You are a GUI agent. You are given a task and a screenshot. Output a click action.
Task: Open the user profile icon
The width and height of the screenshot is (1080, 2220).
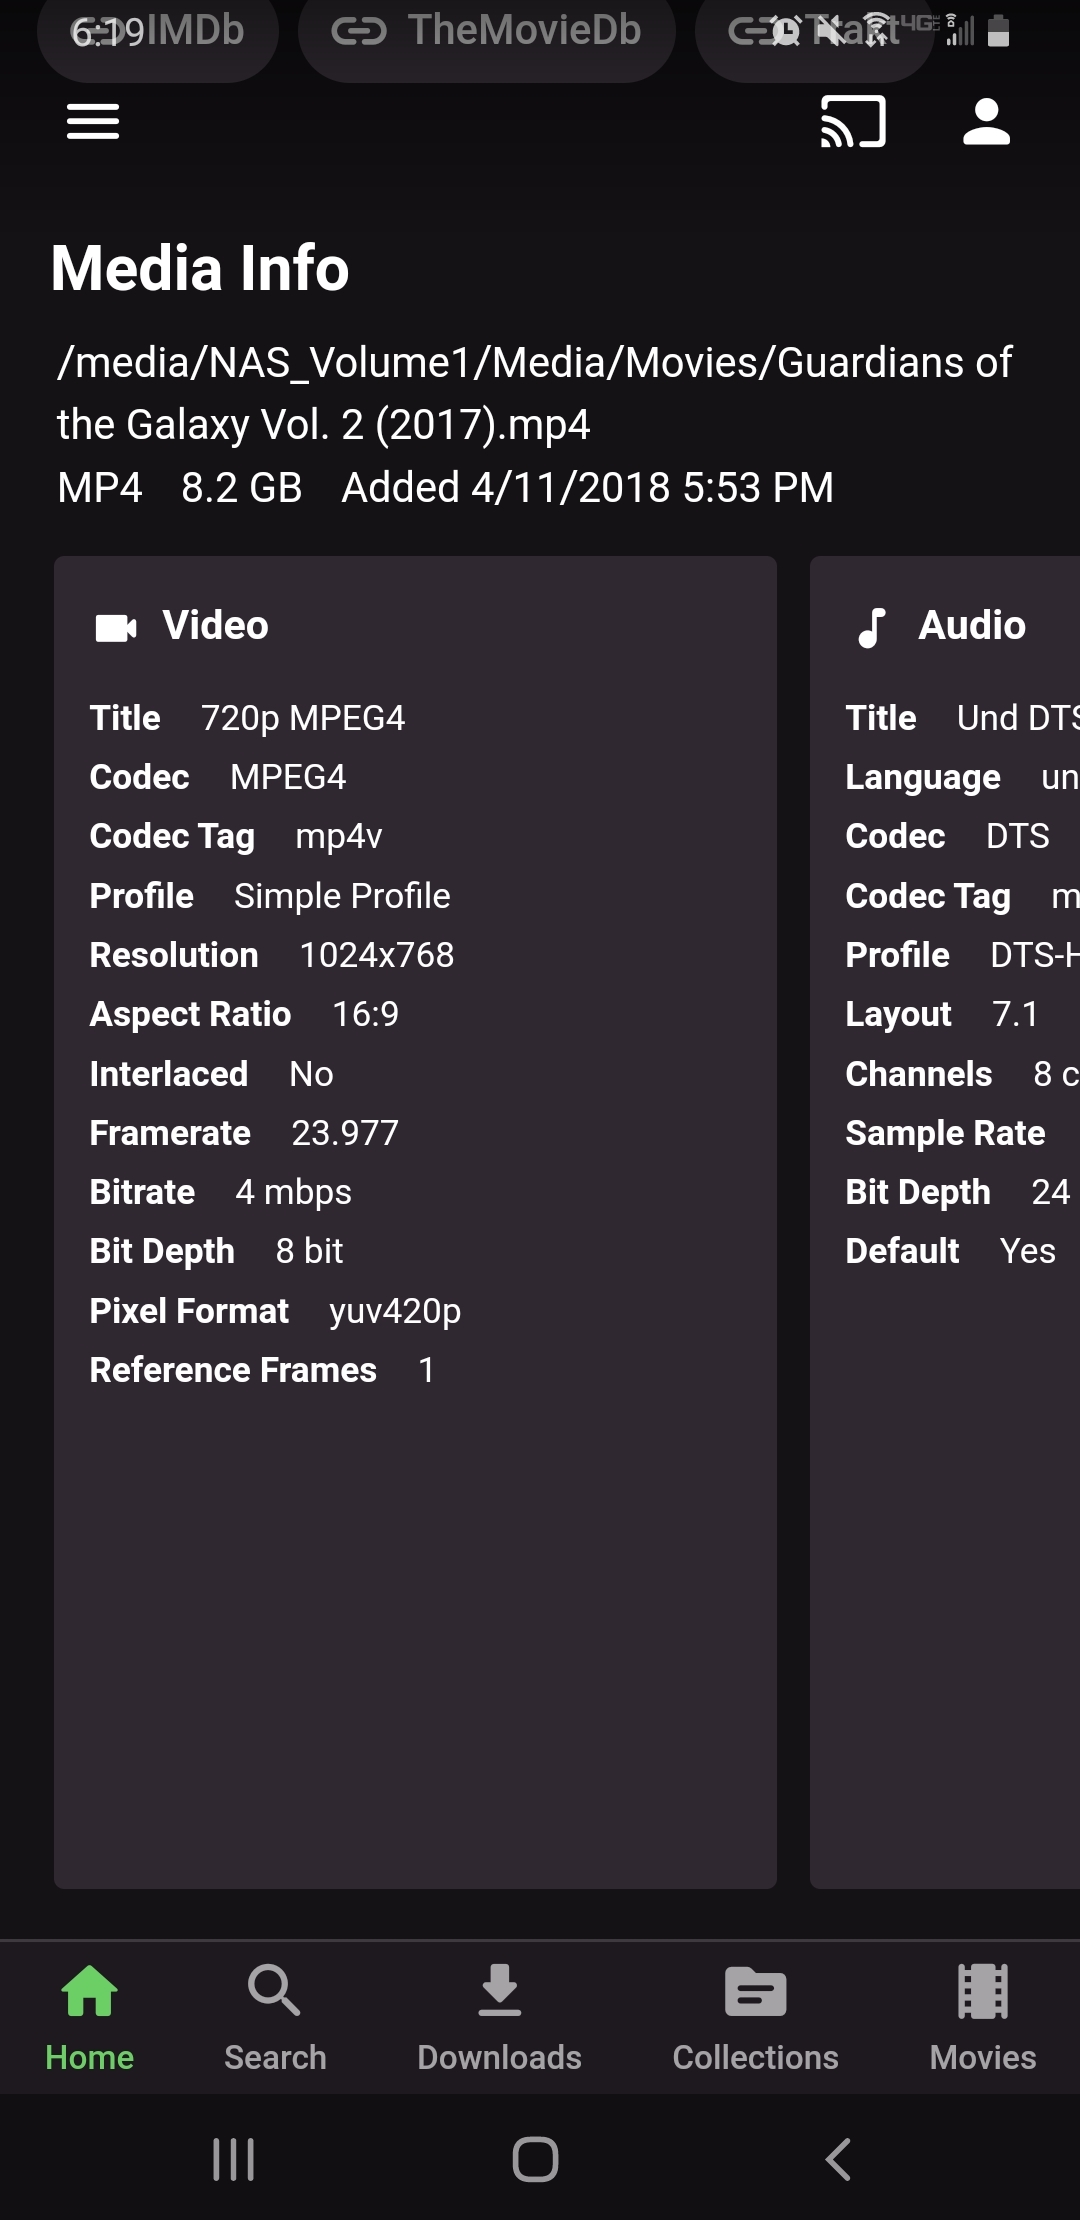[x=986, y=122]
